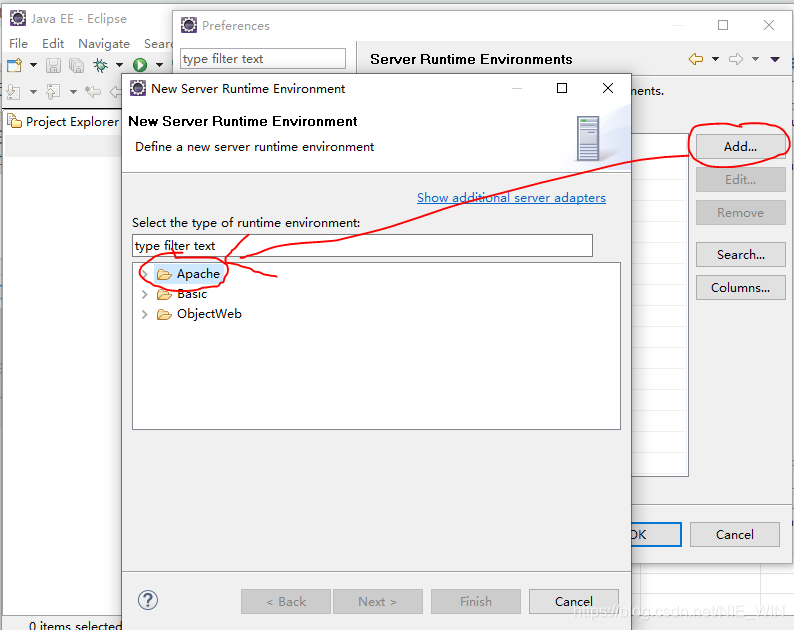The height and width of the screenshot is (630, 794).
Task: Click the Preferences type filter text field
Action: click(263, 59)
